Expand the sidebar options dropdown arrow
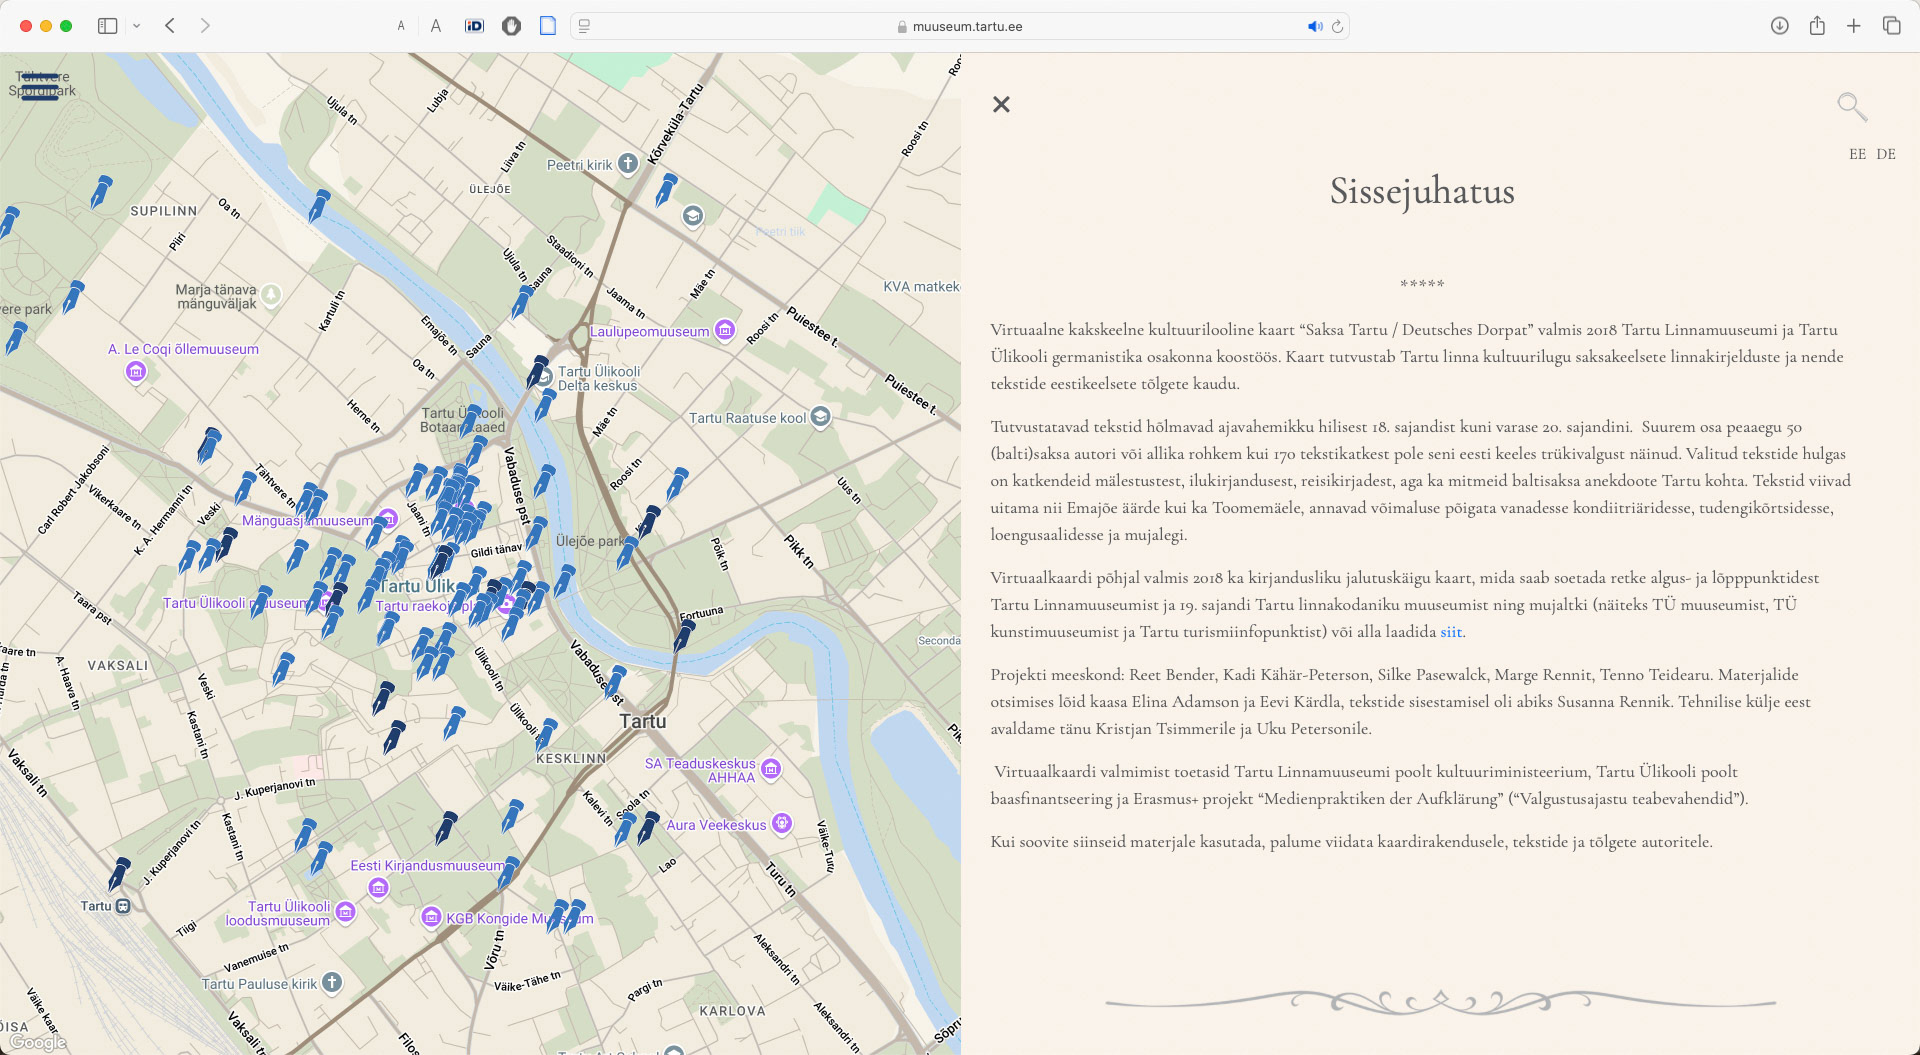Image resolution: width=1920 pixels, height=1055 pixels. coord(137,26)
